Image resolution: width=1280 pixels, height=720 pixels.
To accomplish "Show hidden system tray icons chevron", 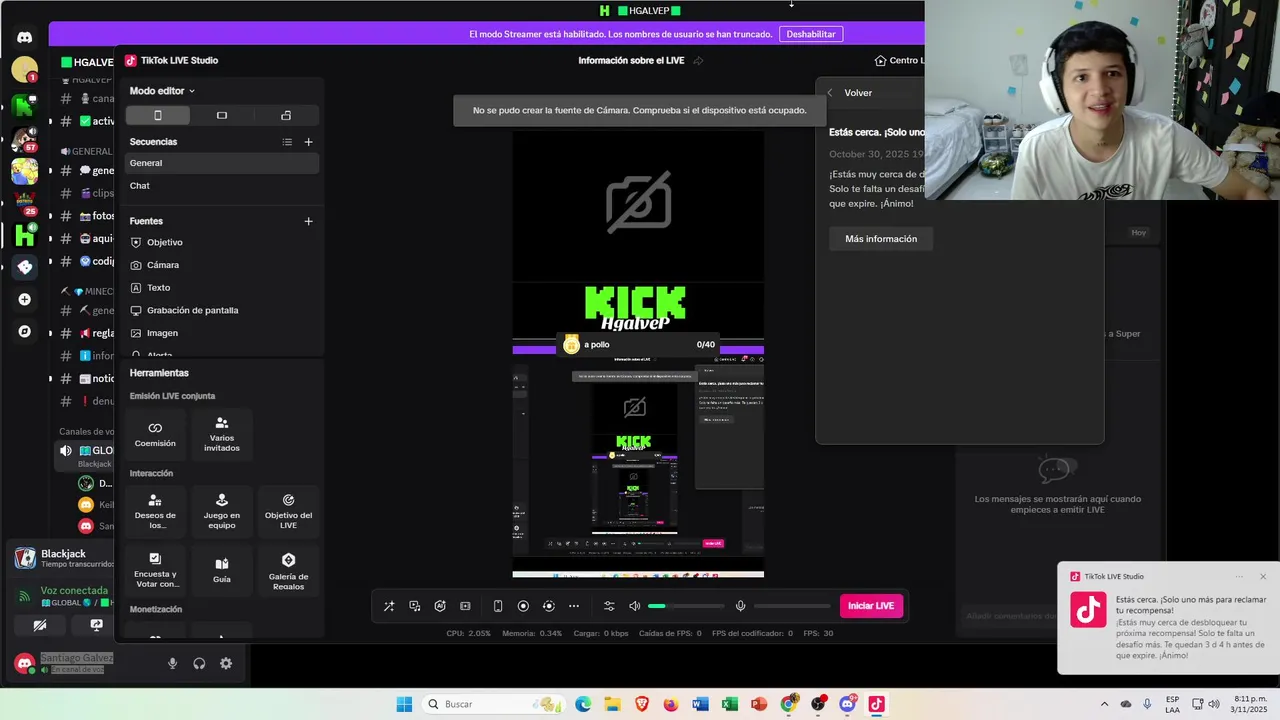I will (1104, 704).
